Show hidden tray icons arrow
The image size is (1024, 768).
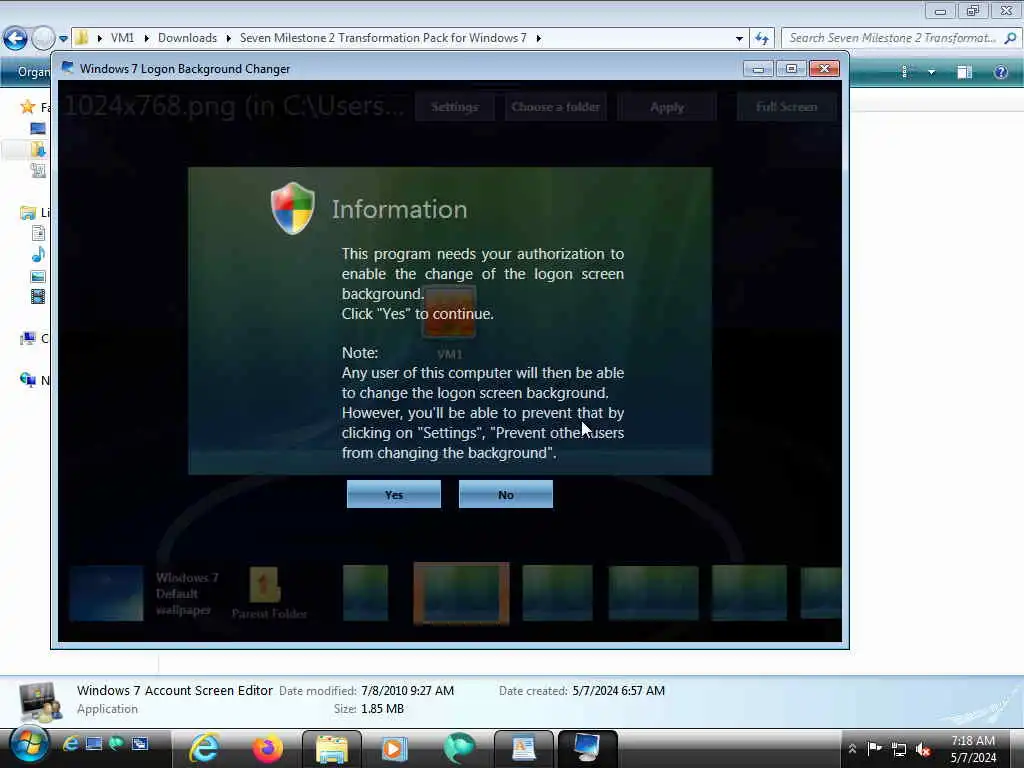point(852,748)
